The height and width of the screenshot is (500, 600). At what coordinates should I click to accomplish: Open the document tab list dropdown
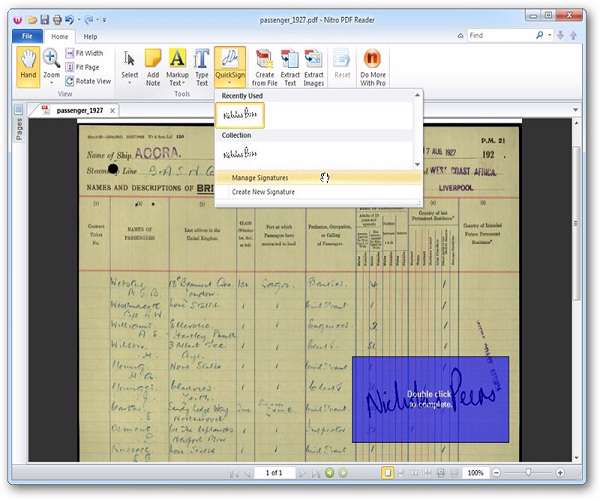(576, 110)
